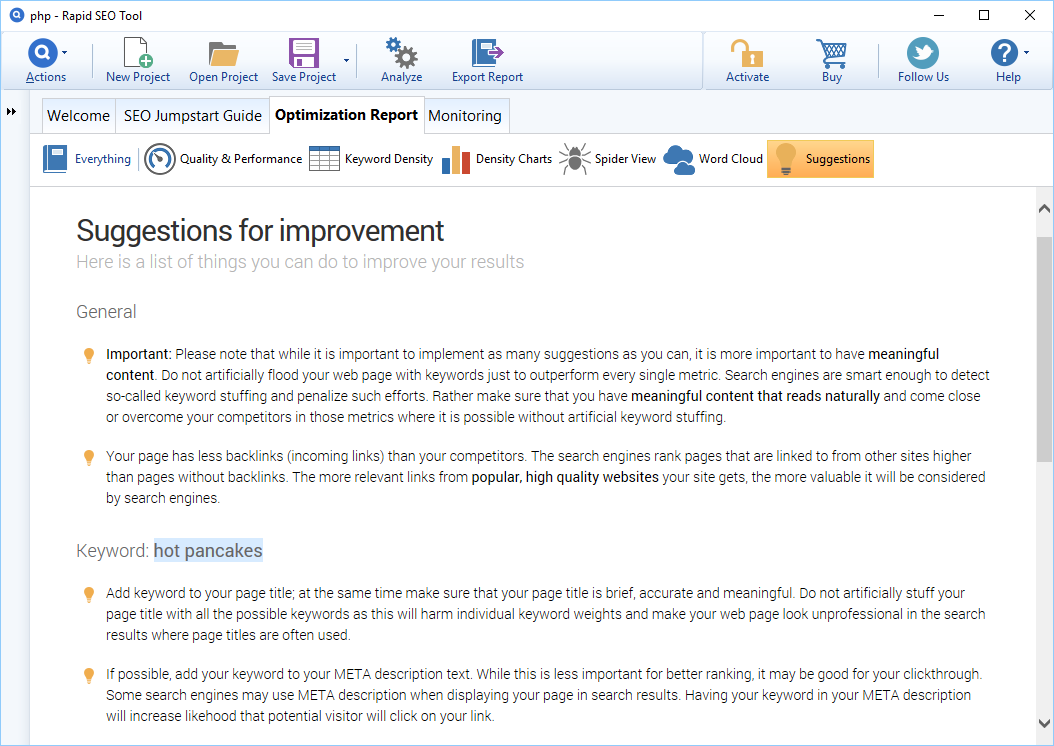
Task: Click the New Project icon
Action: pos(137,53)
